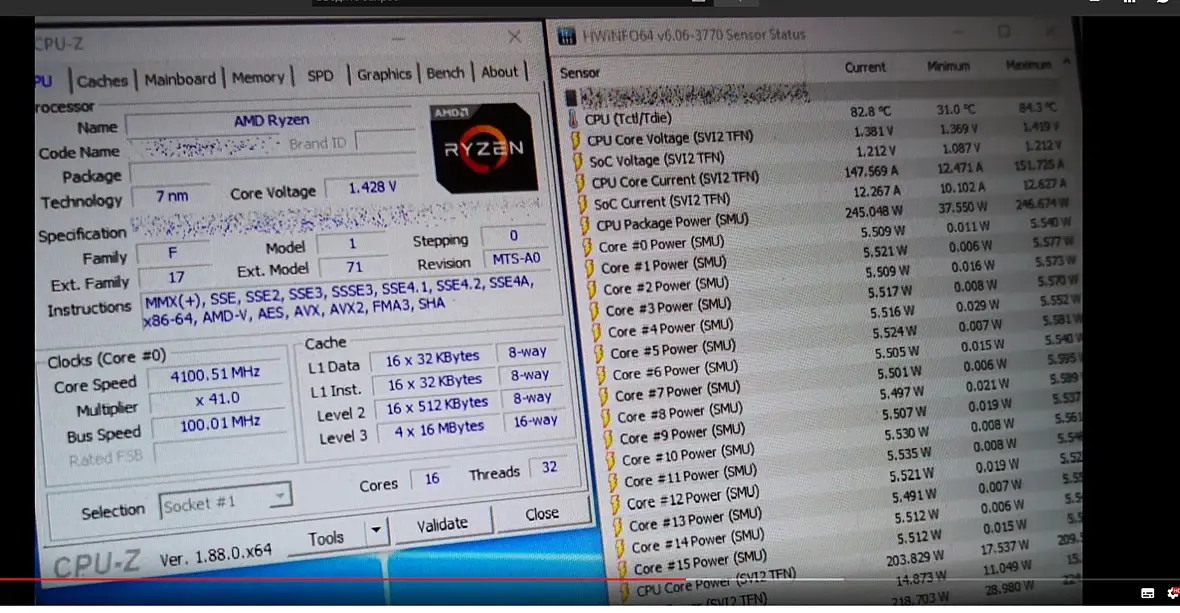Switch to the Graphics tab
Viewport: 1180px width, 613px height.
pos(384,74)
